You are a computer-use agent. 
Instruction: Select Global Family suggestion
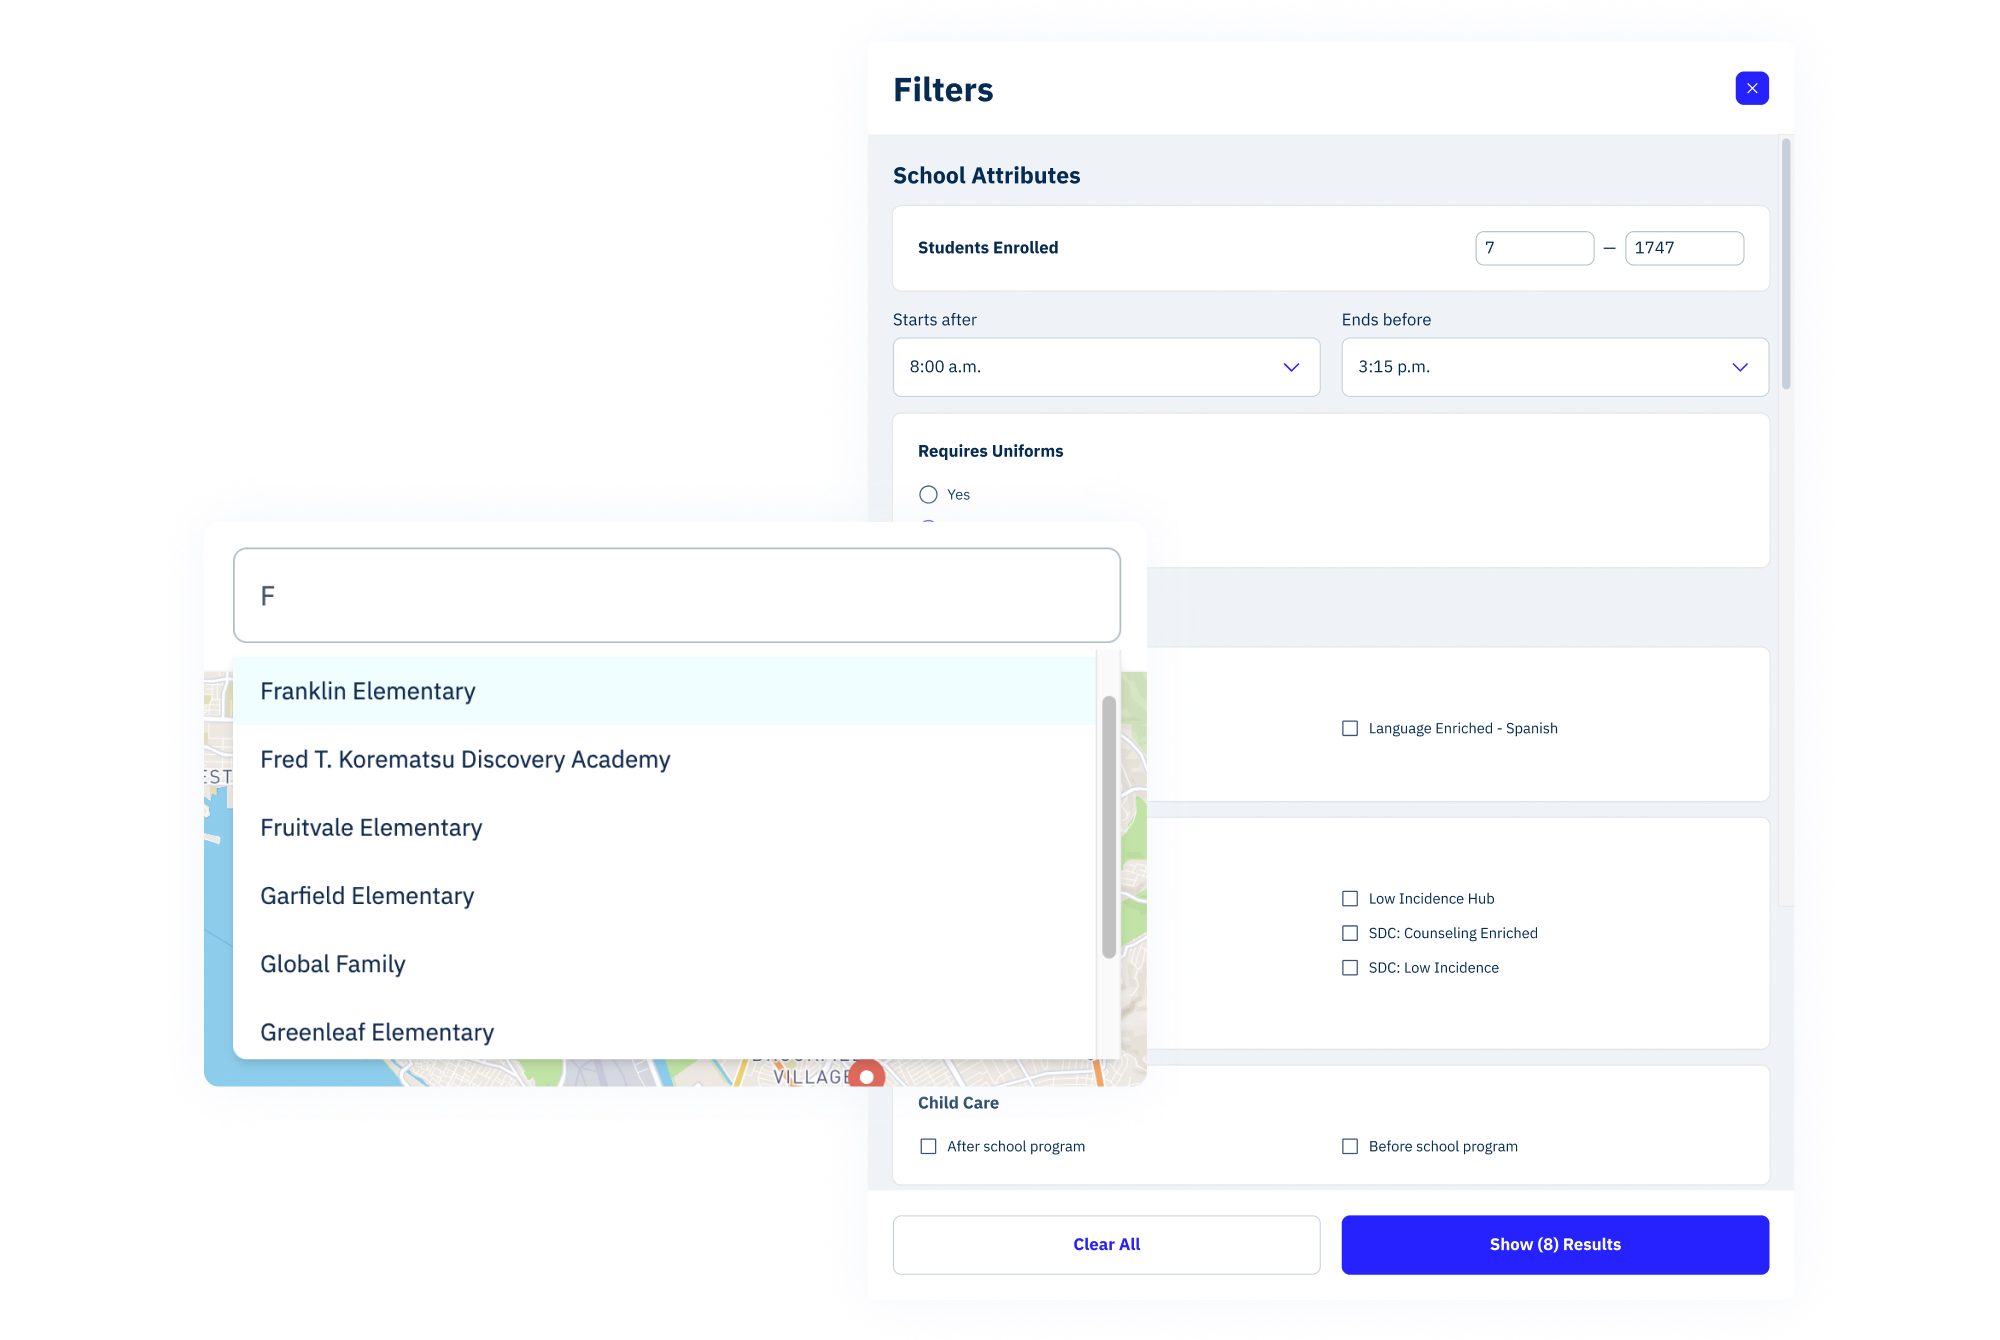(x=333, y=964)
